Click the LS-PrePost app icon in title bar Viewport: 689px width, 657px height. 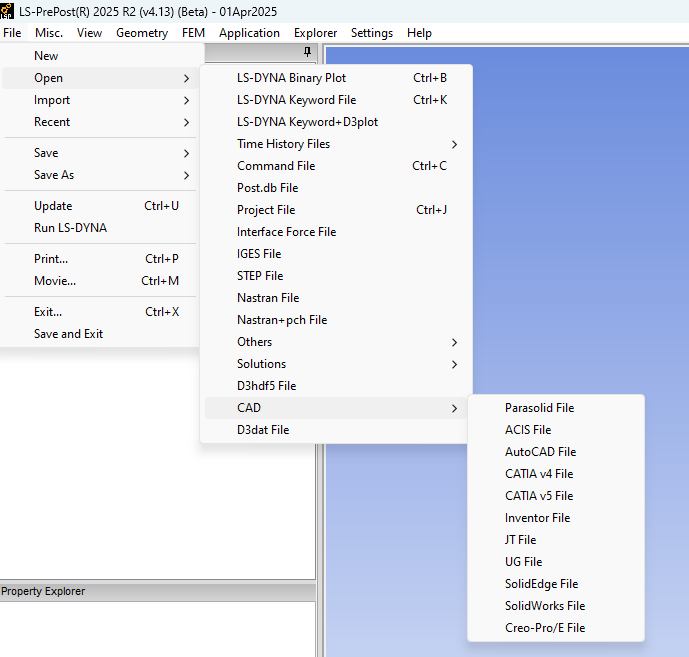7,11
